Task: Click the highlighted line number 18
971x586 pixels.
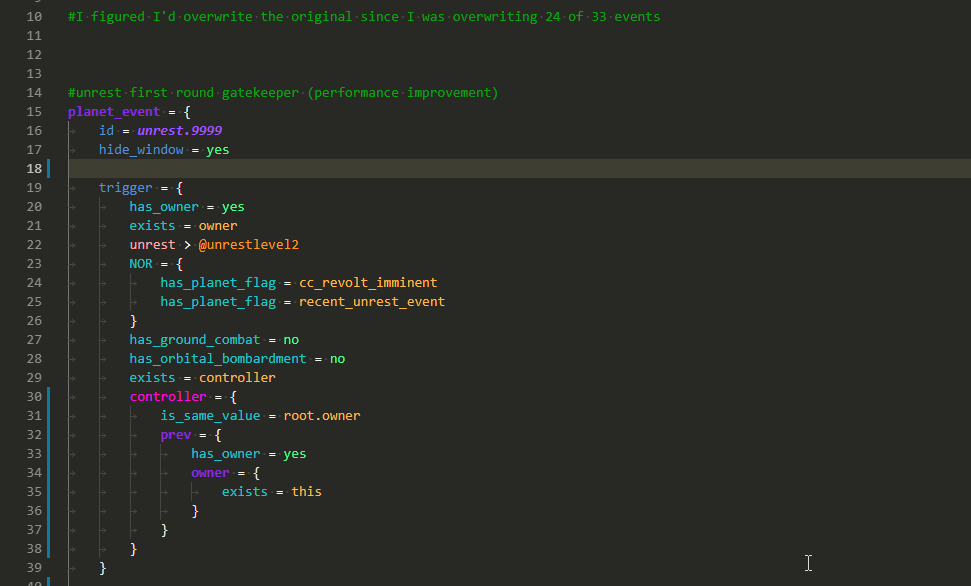Action: (x=34, y=168)
